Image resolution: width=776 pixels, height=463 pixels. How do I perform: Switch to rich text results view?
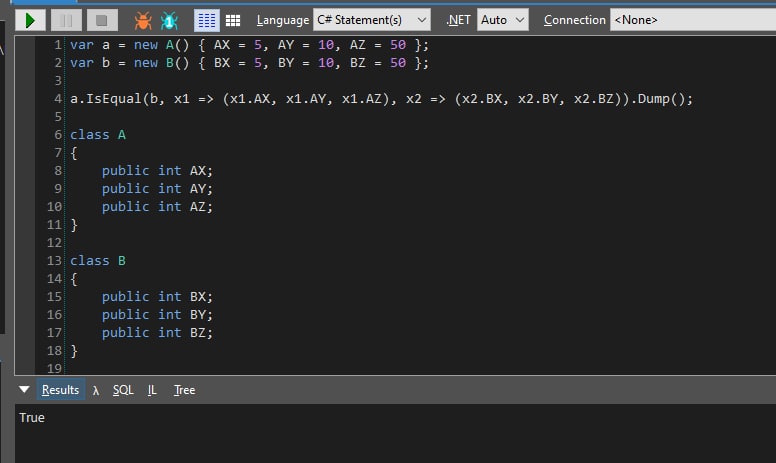[x=206, y=20]
